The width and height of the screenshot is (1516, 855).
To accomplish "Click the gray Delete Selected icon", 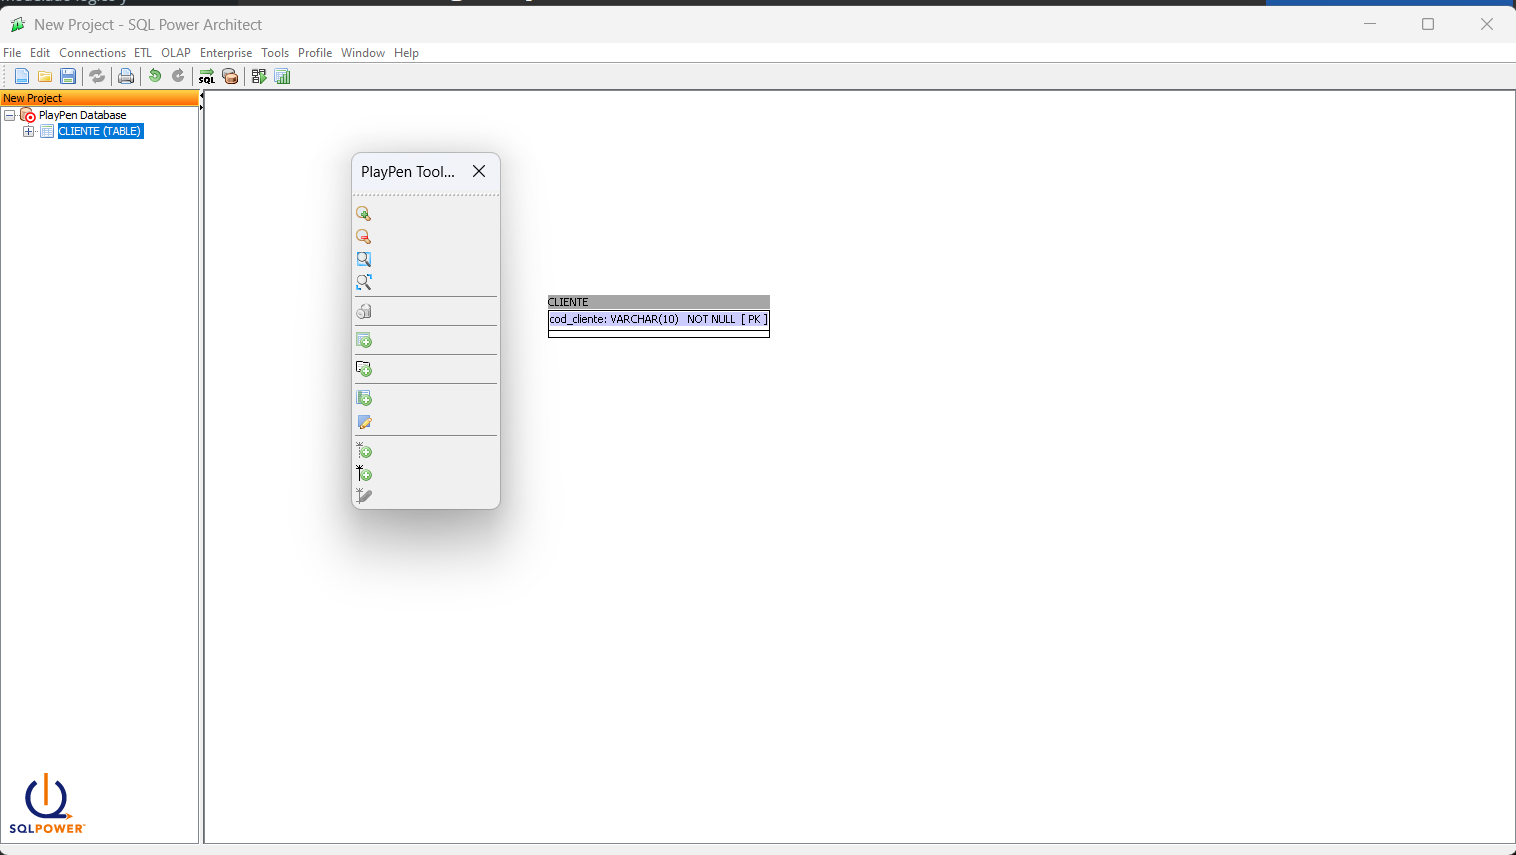I will pyautogui.click(x=364, y=311).
